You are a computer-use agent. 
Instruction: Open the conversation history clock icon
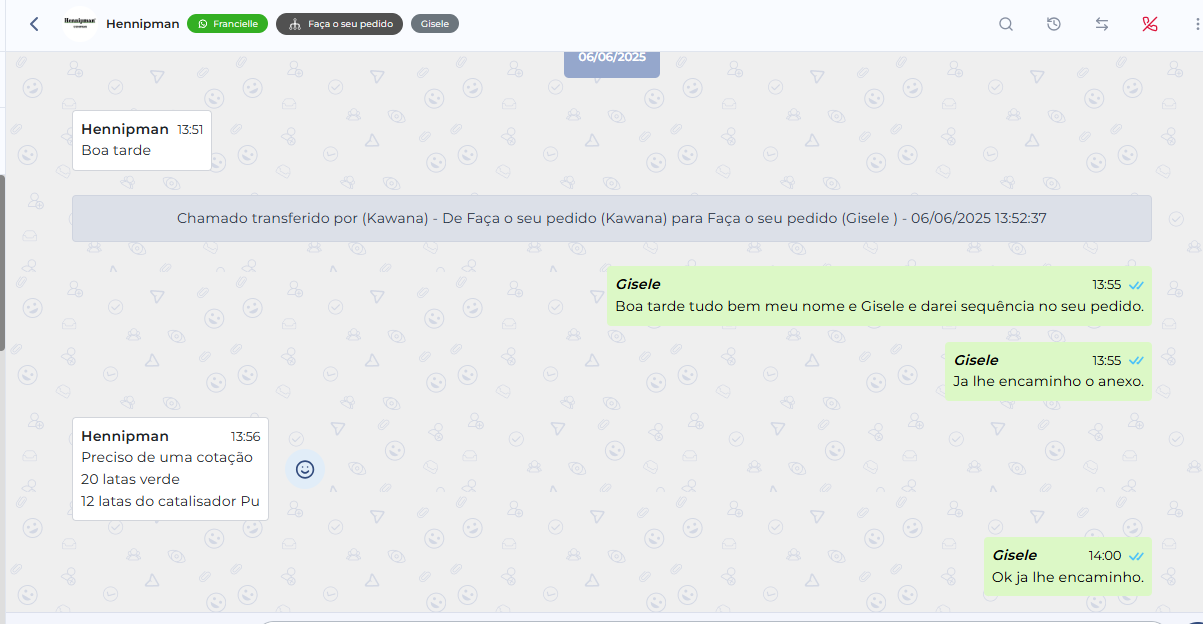click(1054, 24)
